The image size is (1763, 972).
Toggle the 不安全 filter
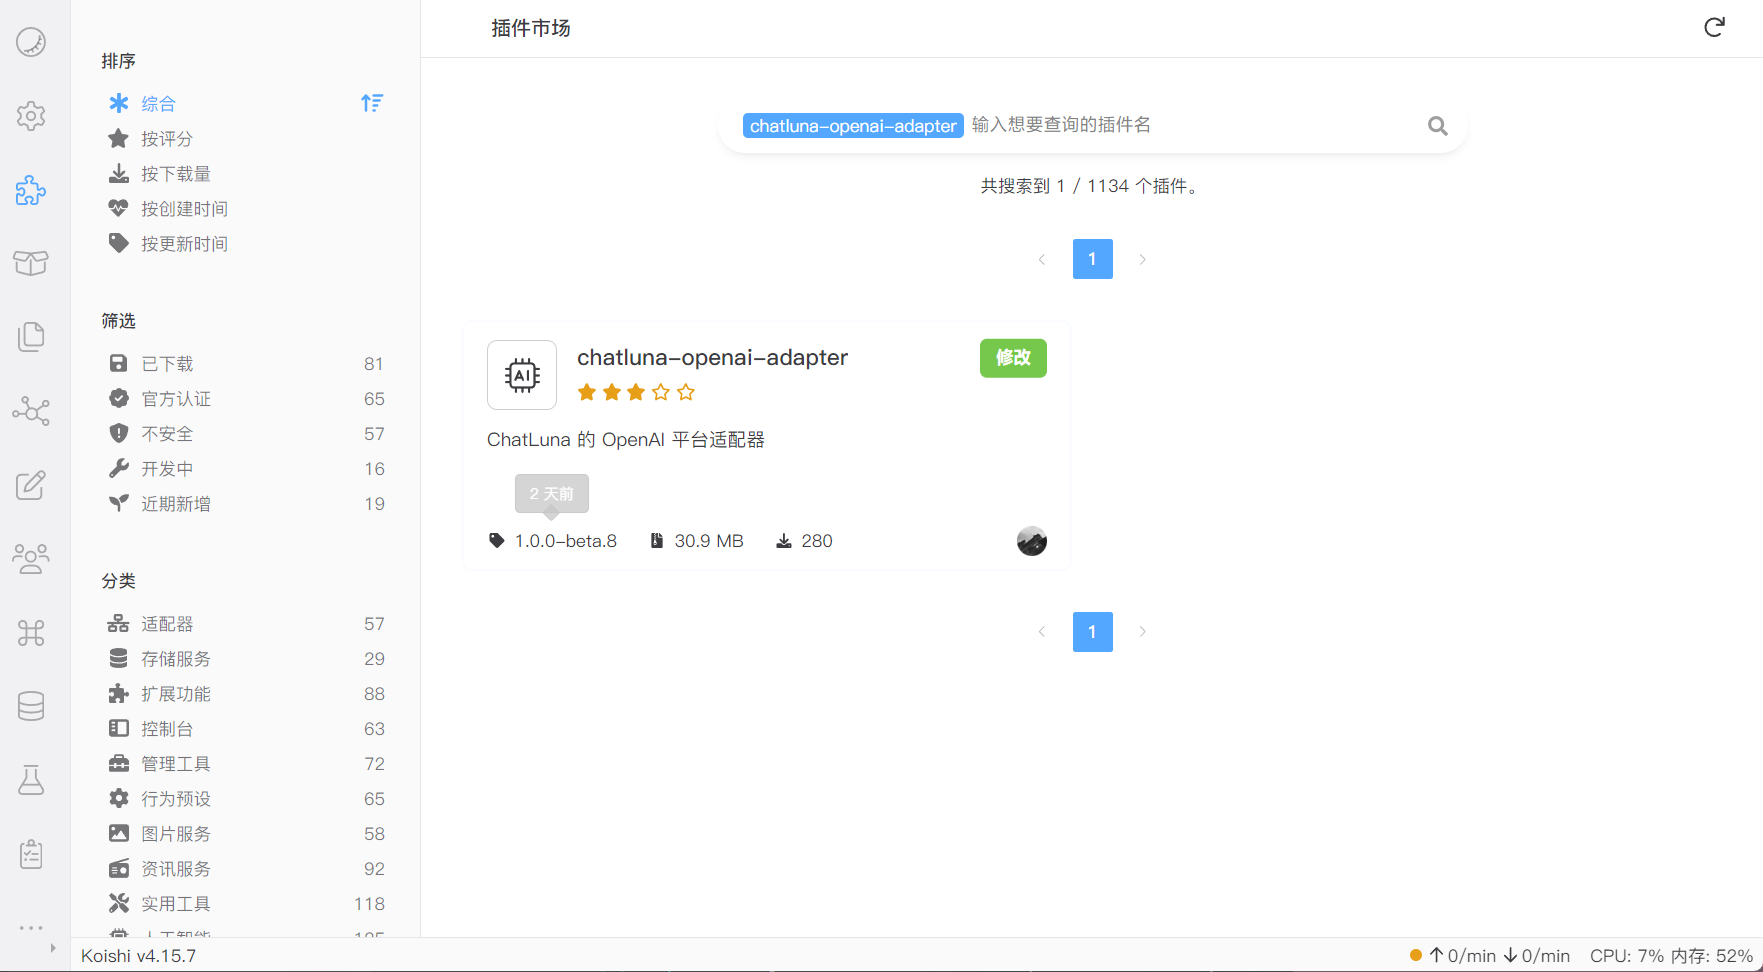(167, 434)
